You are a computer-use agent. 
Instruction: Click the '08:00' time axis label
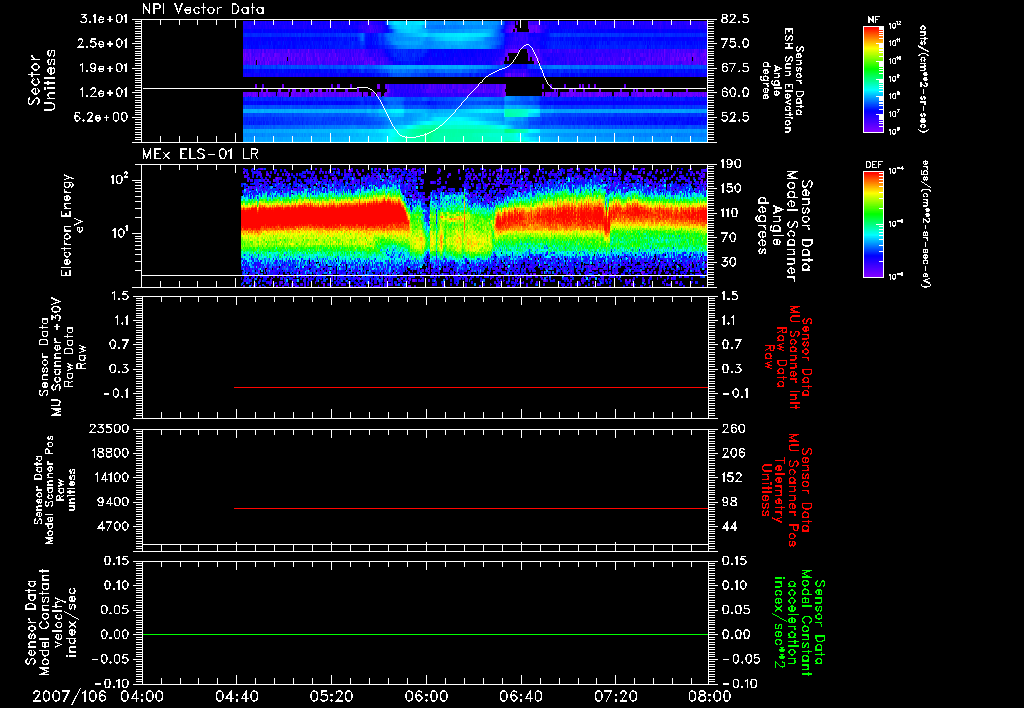tap(710, 696)
